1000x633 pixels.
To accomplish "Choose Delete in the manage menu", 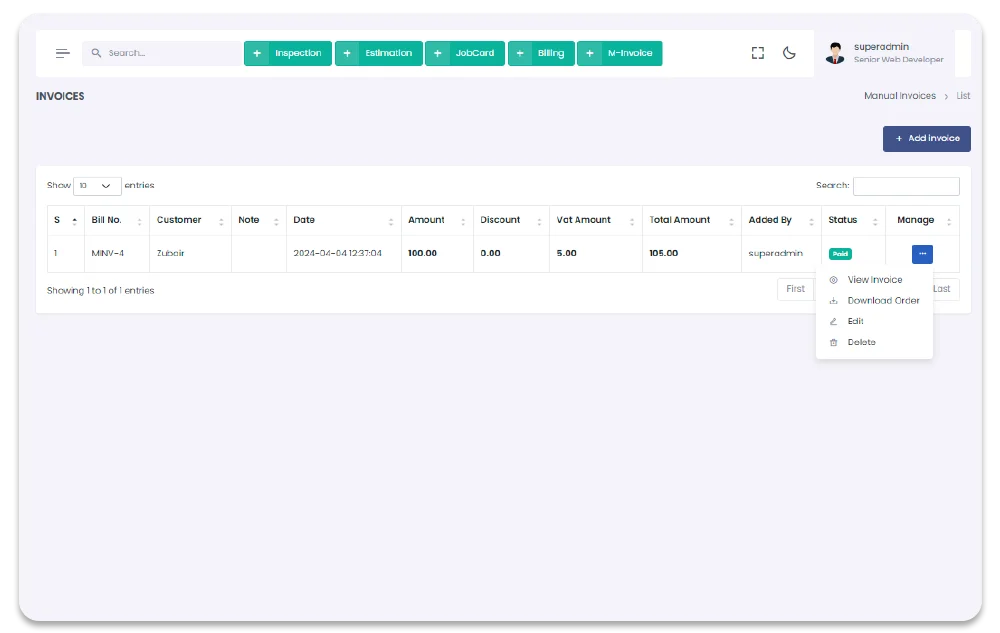I will pos(861,343).
